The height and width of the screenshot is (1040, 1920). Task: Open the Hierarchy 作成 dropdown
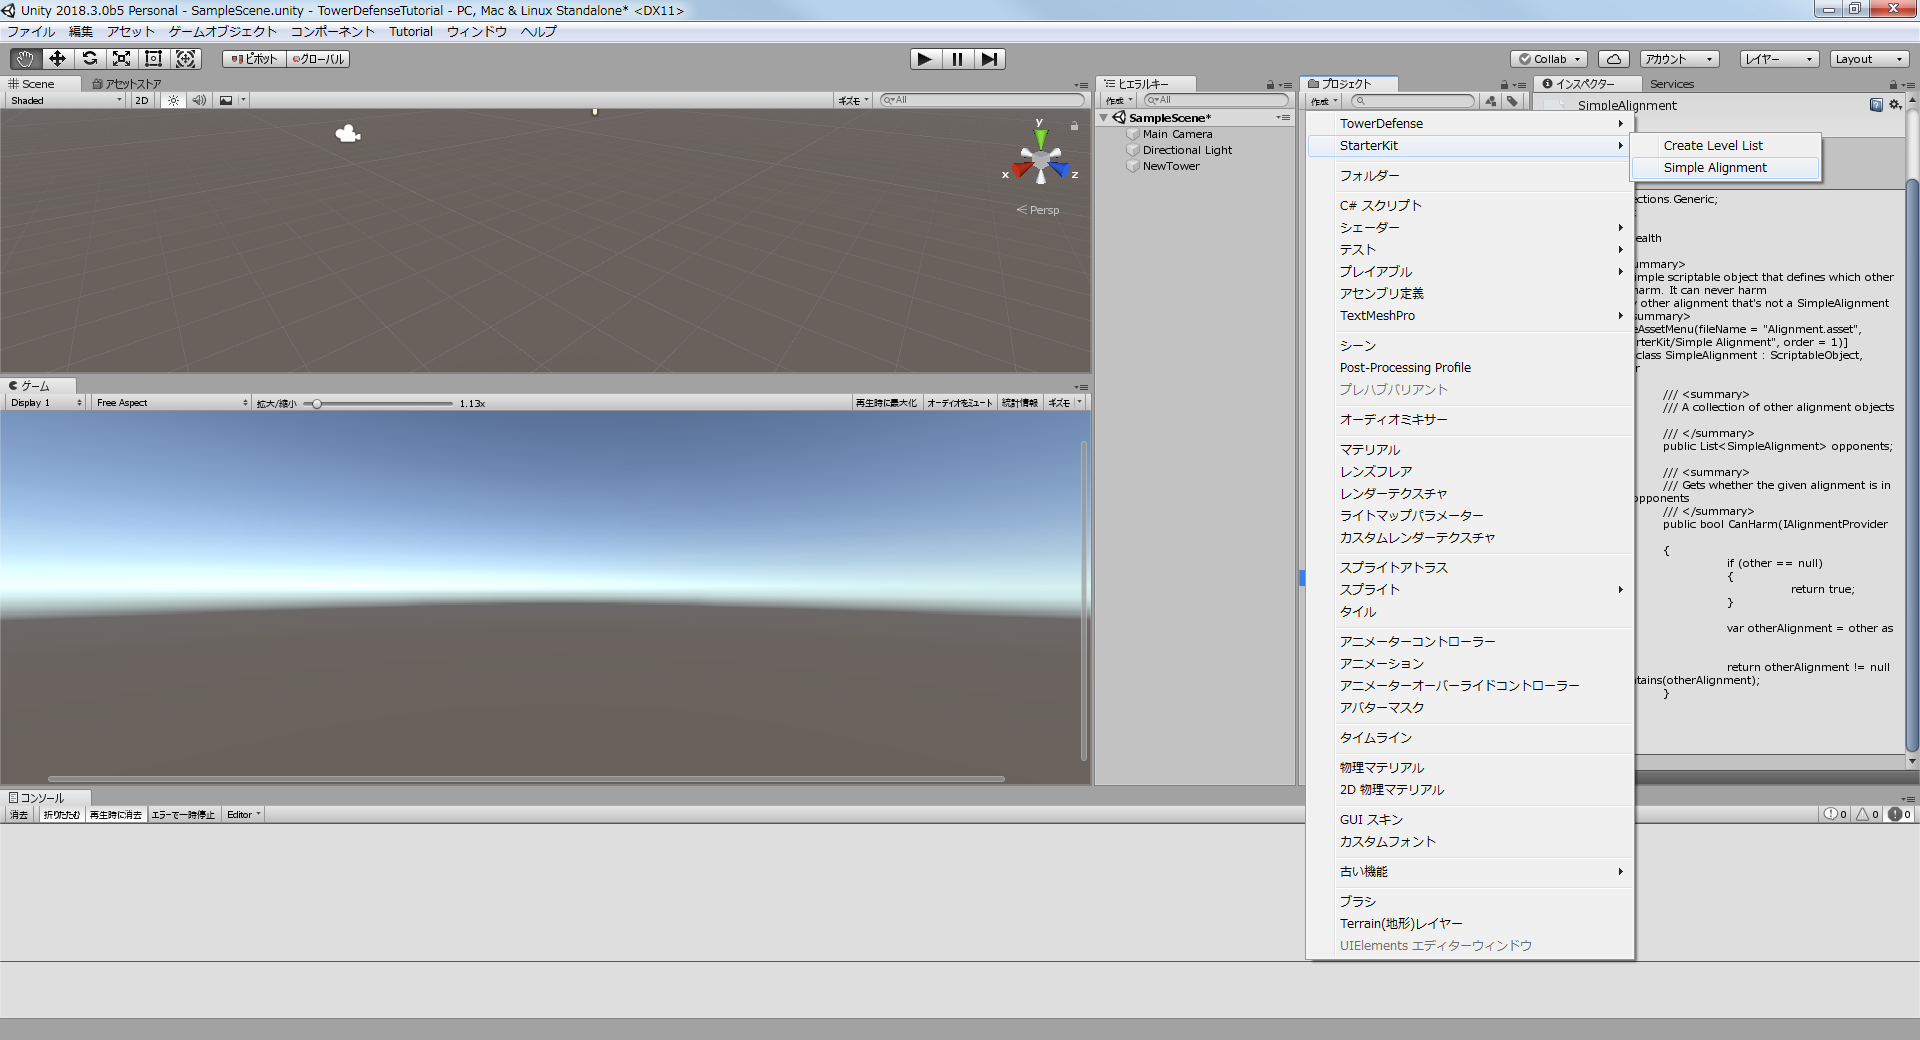[x=1119, y=100]
